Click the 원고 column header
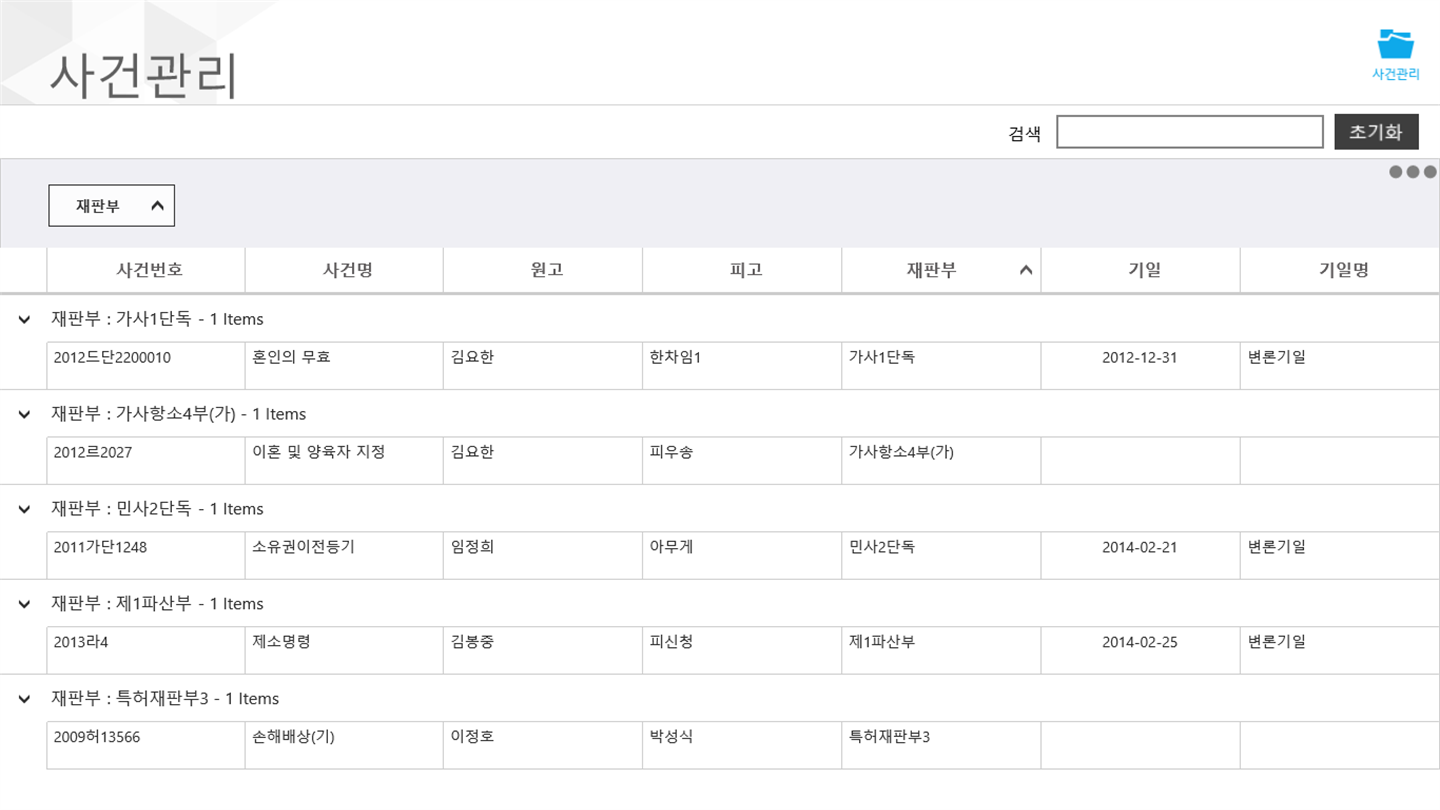 [546, 270]
